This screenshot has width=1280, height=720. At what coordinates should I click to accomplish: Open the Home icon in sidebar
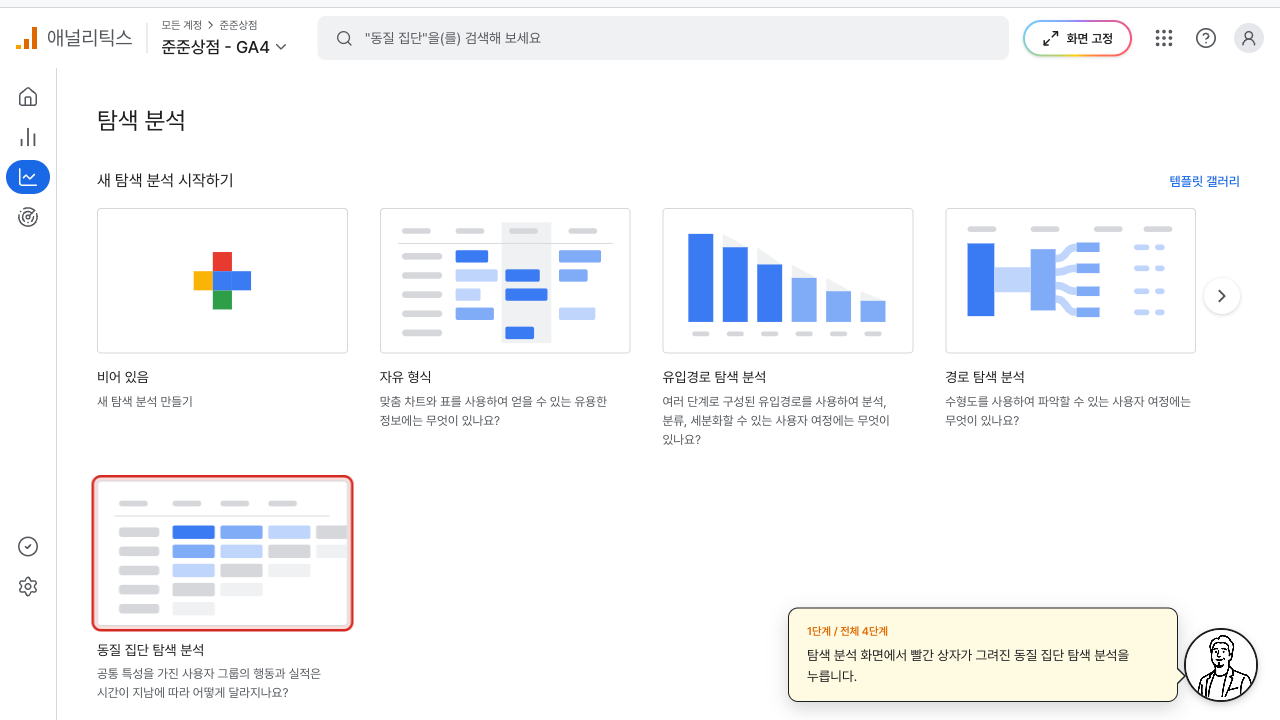click(x=28, y=97)
